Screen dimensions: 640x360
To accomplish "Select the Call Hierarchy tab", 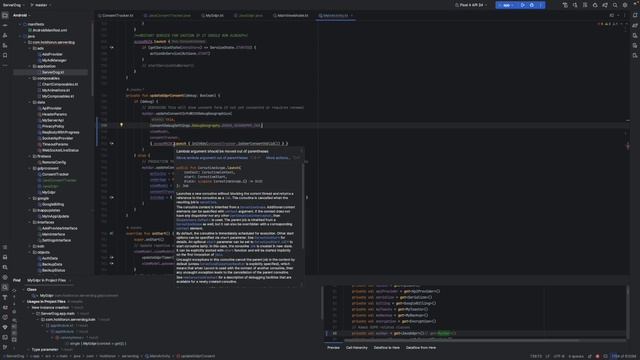I will [357, 347].
